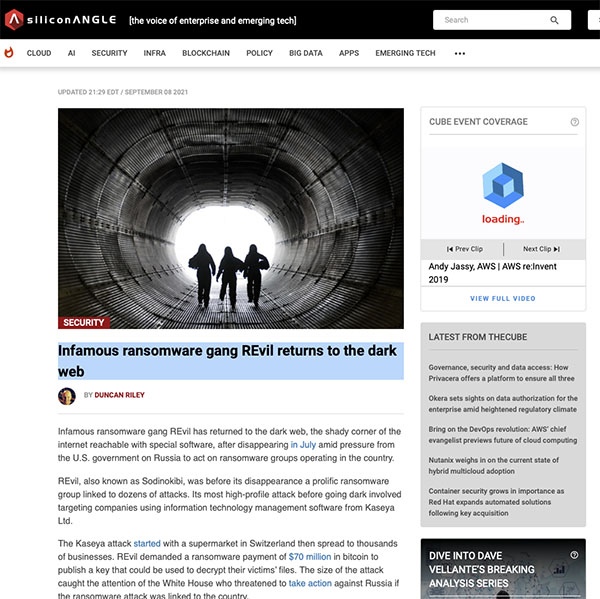Follow the 'take action' link
Viewport: 600px width, 599px height.
310,583
